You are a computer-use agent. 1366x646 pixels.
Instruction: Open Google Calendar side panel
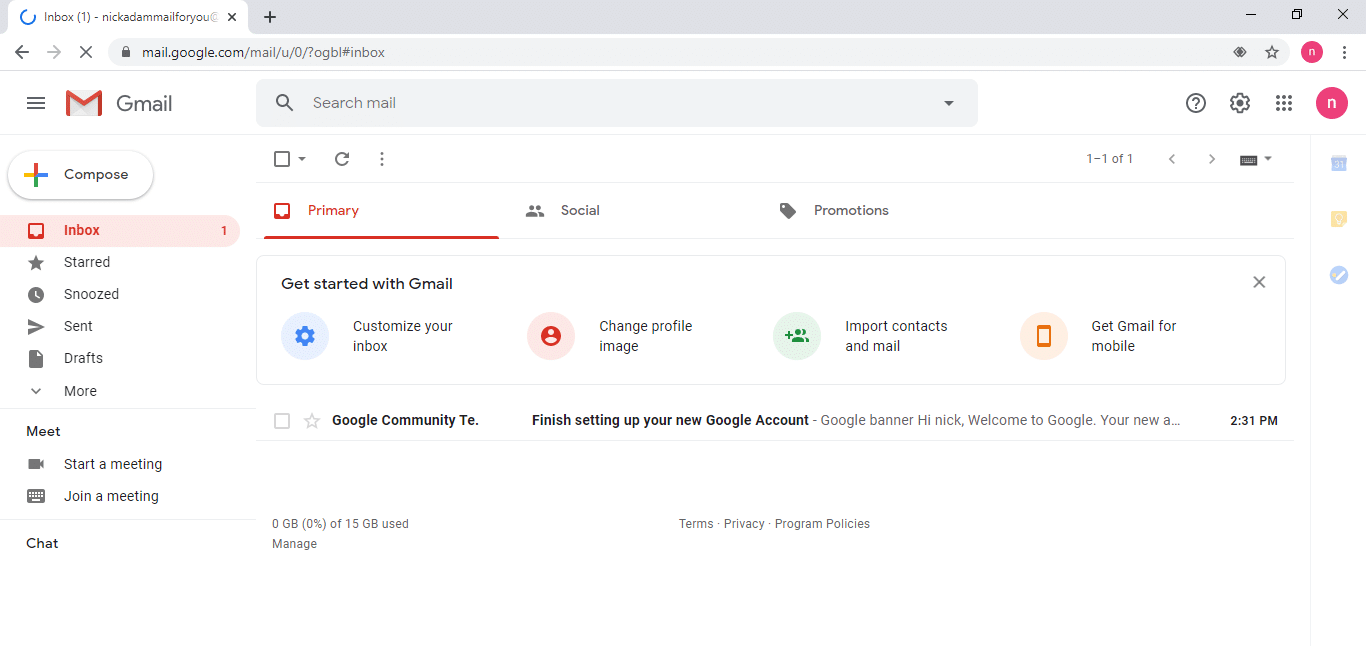pos(1339,164)
